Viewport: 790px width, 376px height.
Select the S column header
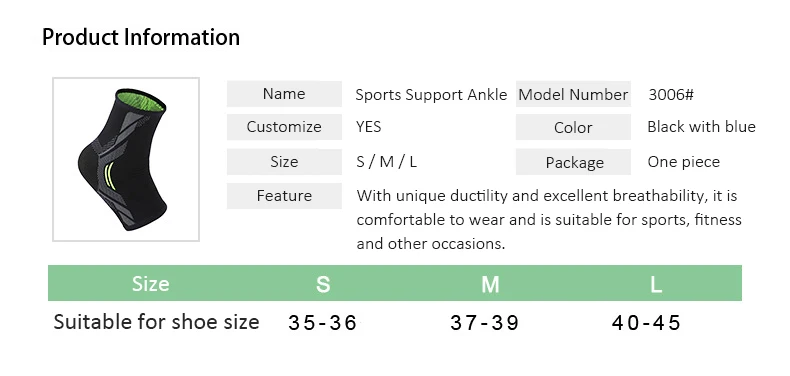(x=323, y=284)
